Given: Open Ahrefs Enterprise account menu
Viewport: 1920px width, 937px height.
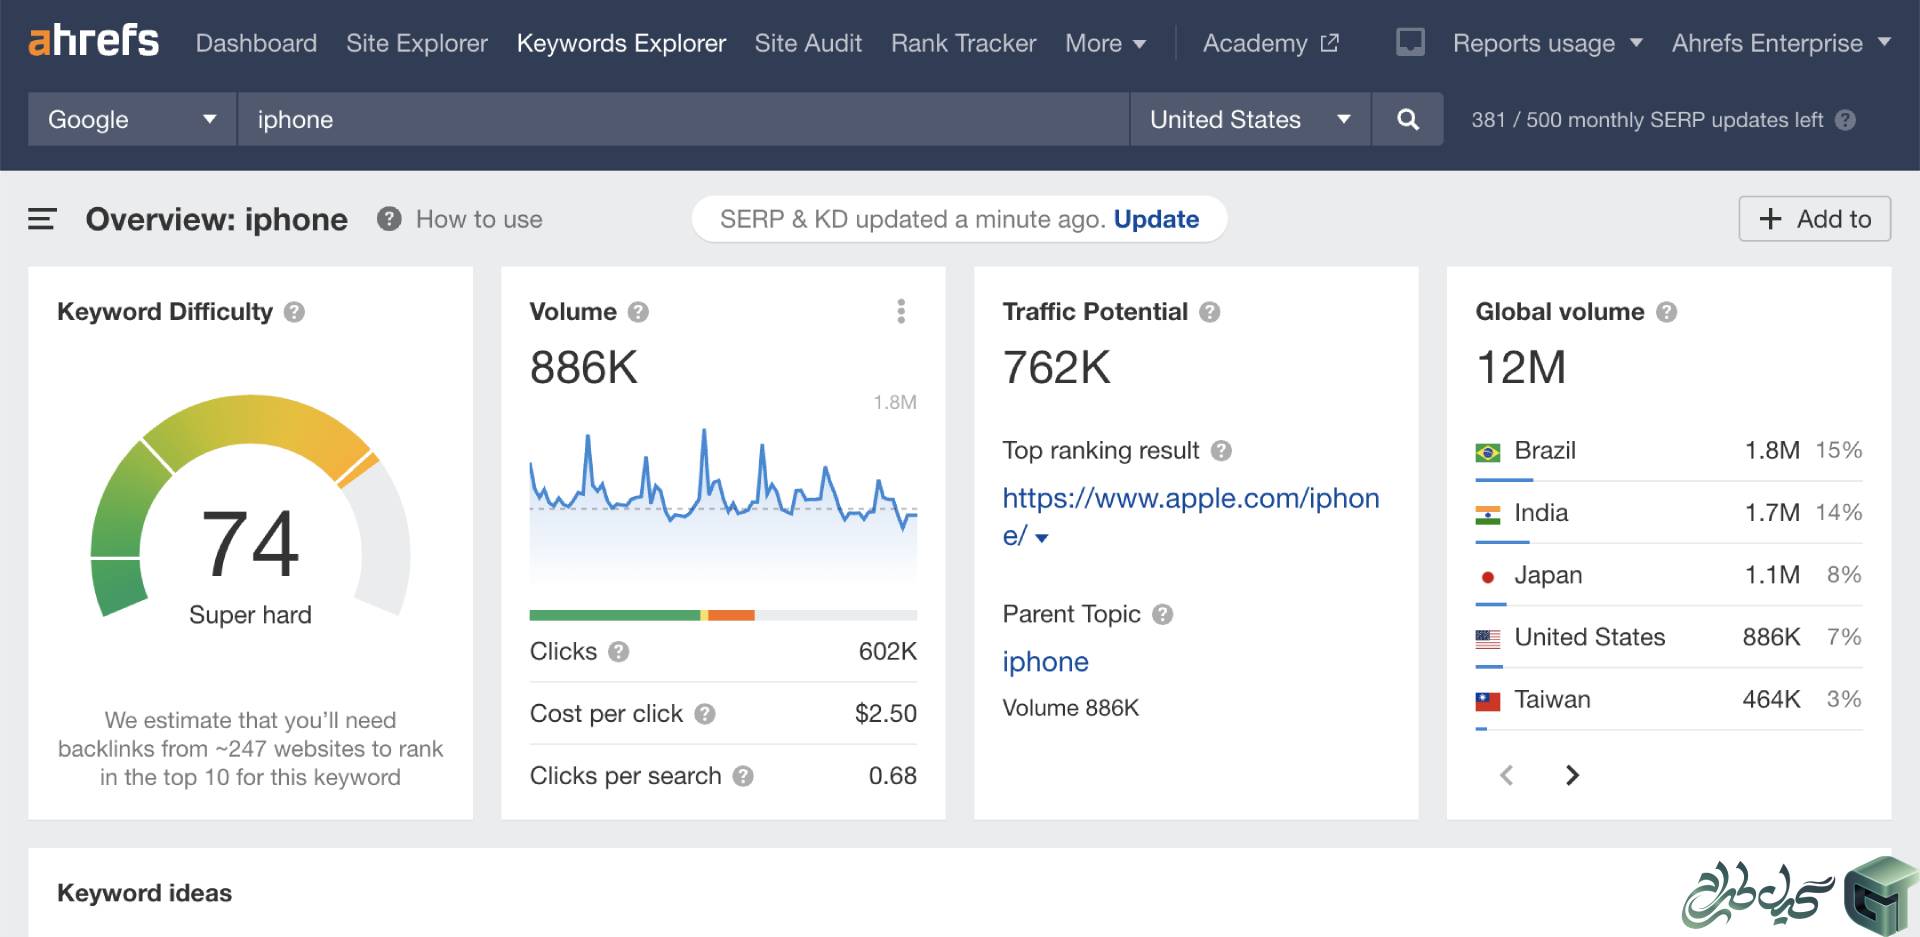Looking at the screenshot, I should coord(1781,43).
